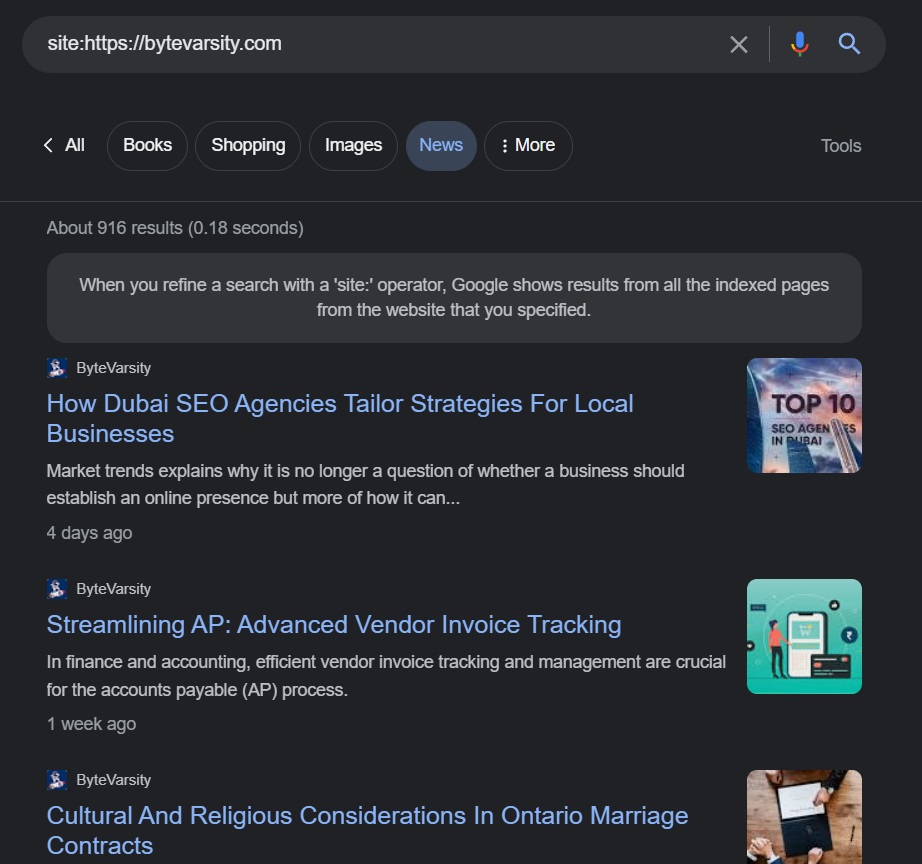Click ByteVarsity source name above Streamlining AP result

coord(113,589)
